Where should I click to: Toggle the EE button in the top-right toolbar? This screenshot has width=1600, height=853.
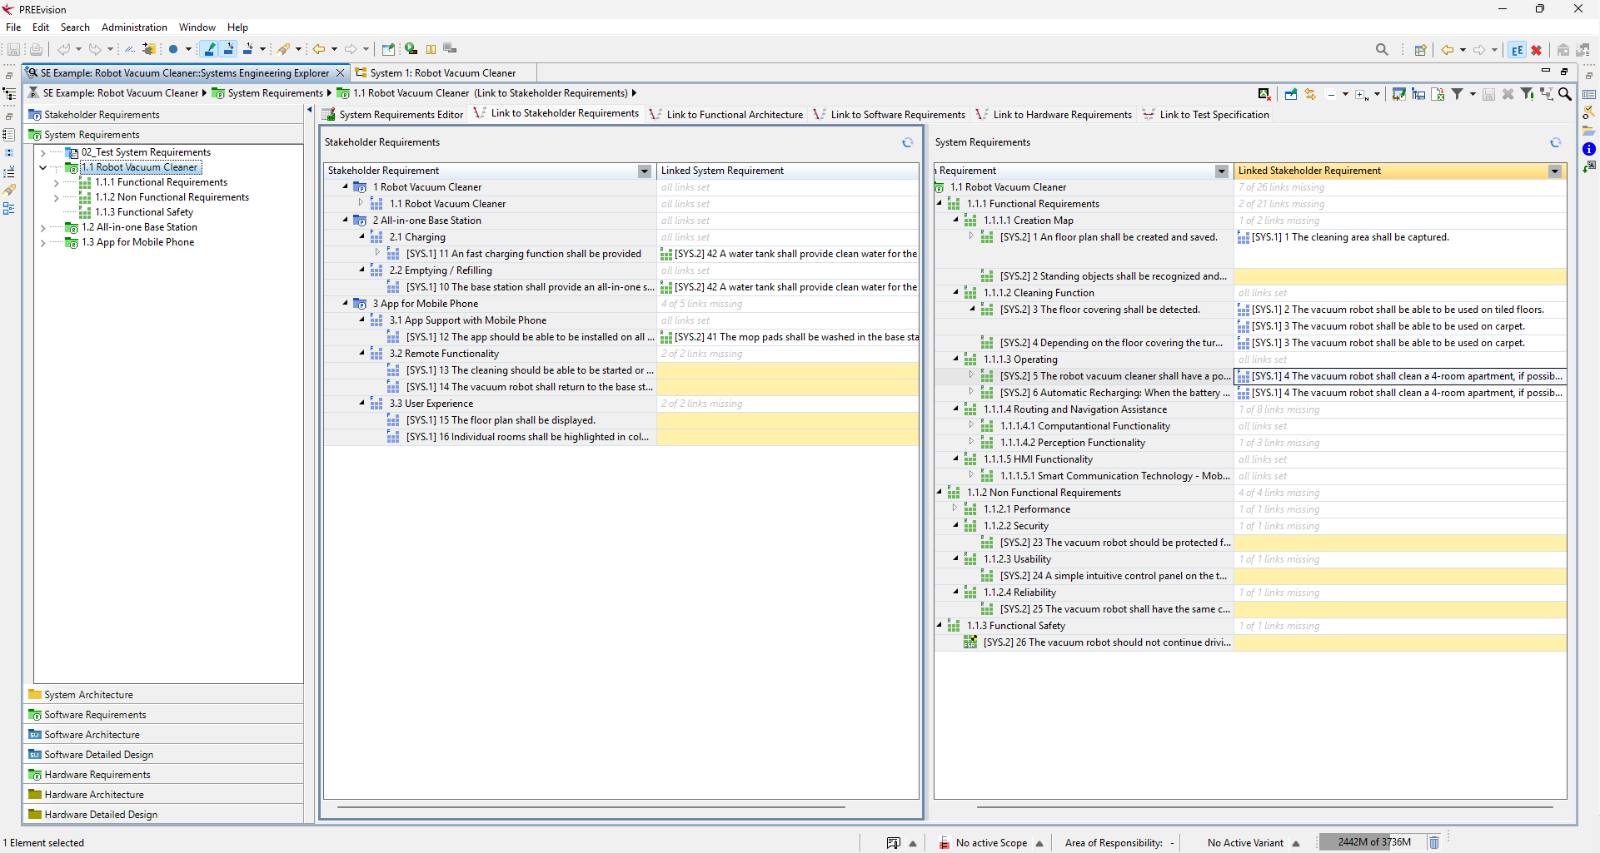1517,50
